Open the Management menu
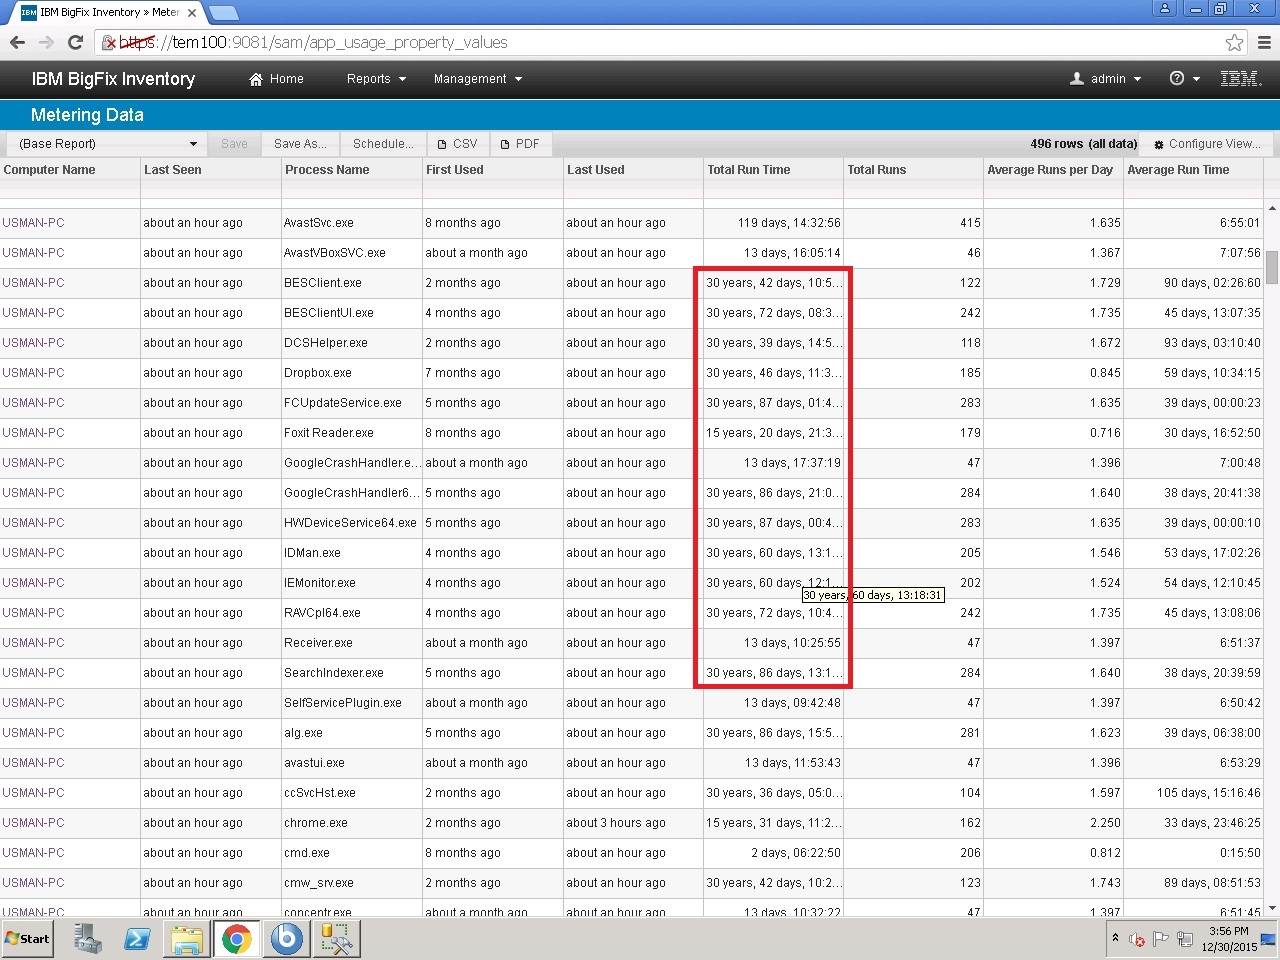Image resolution: width=1280 pixels, height=960 pixels. click(x=478, y=79)
